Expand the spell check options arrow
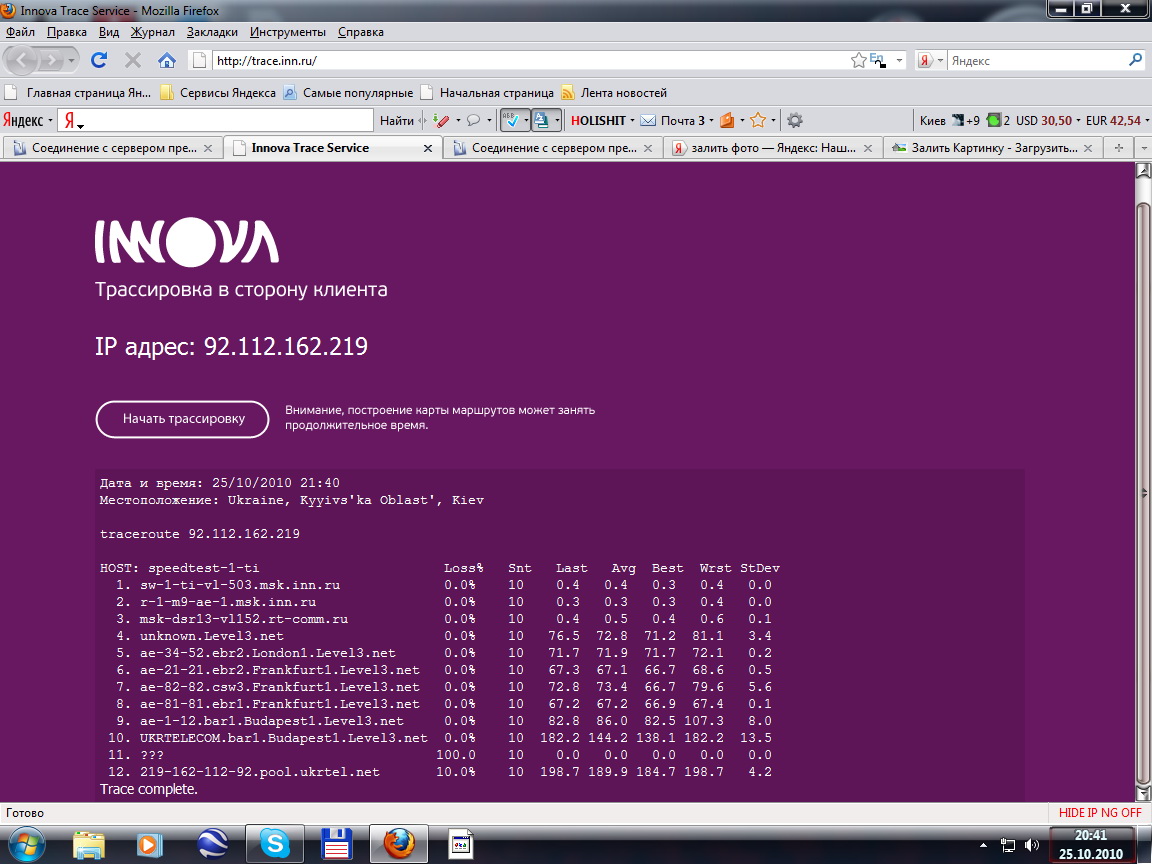Screen dimensions: 1152x864 (x=526, y=120)
